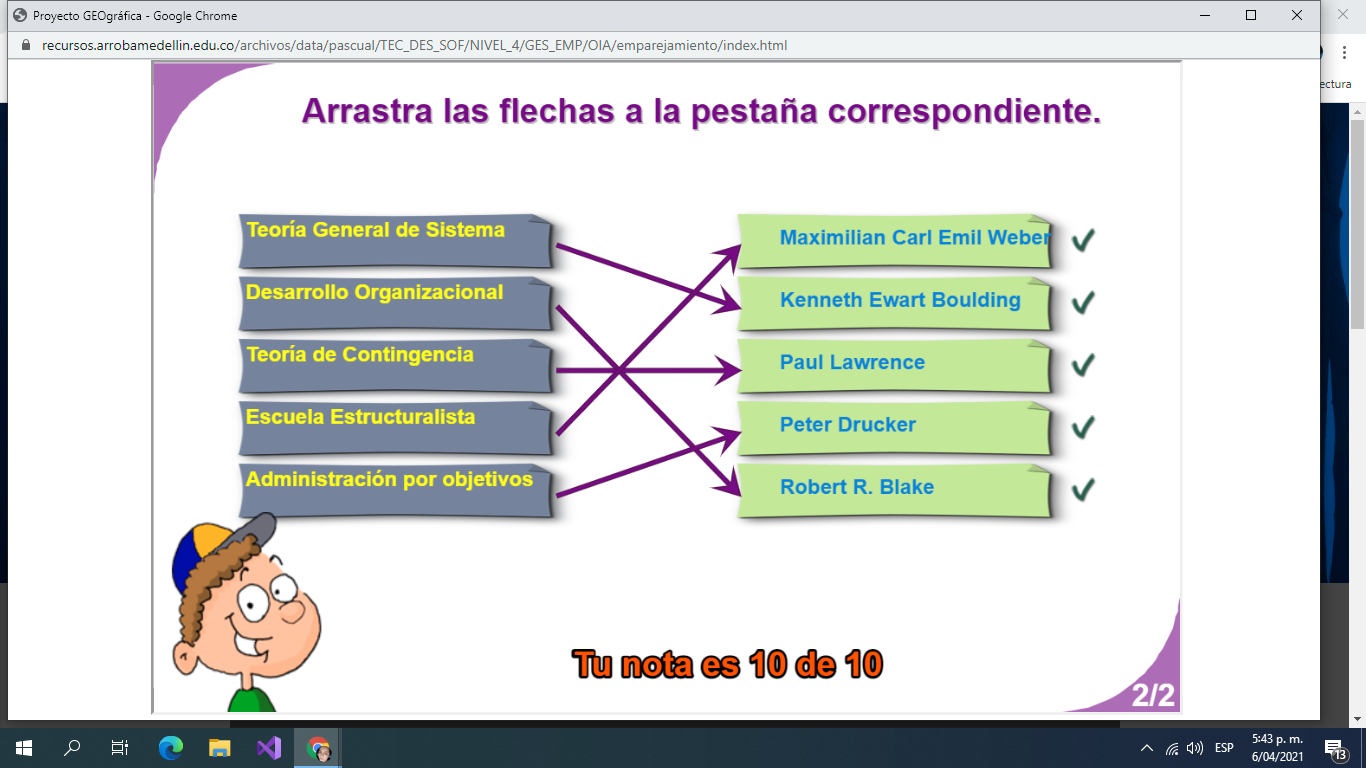Viewport: 1366px width, 768px height.
Task: Open network Wi-Fi settings in tray
Action: tap(1171, 748)
